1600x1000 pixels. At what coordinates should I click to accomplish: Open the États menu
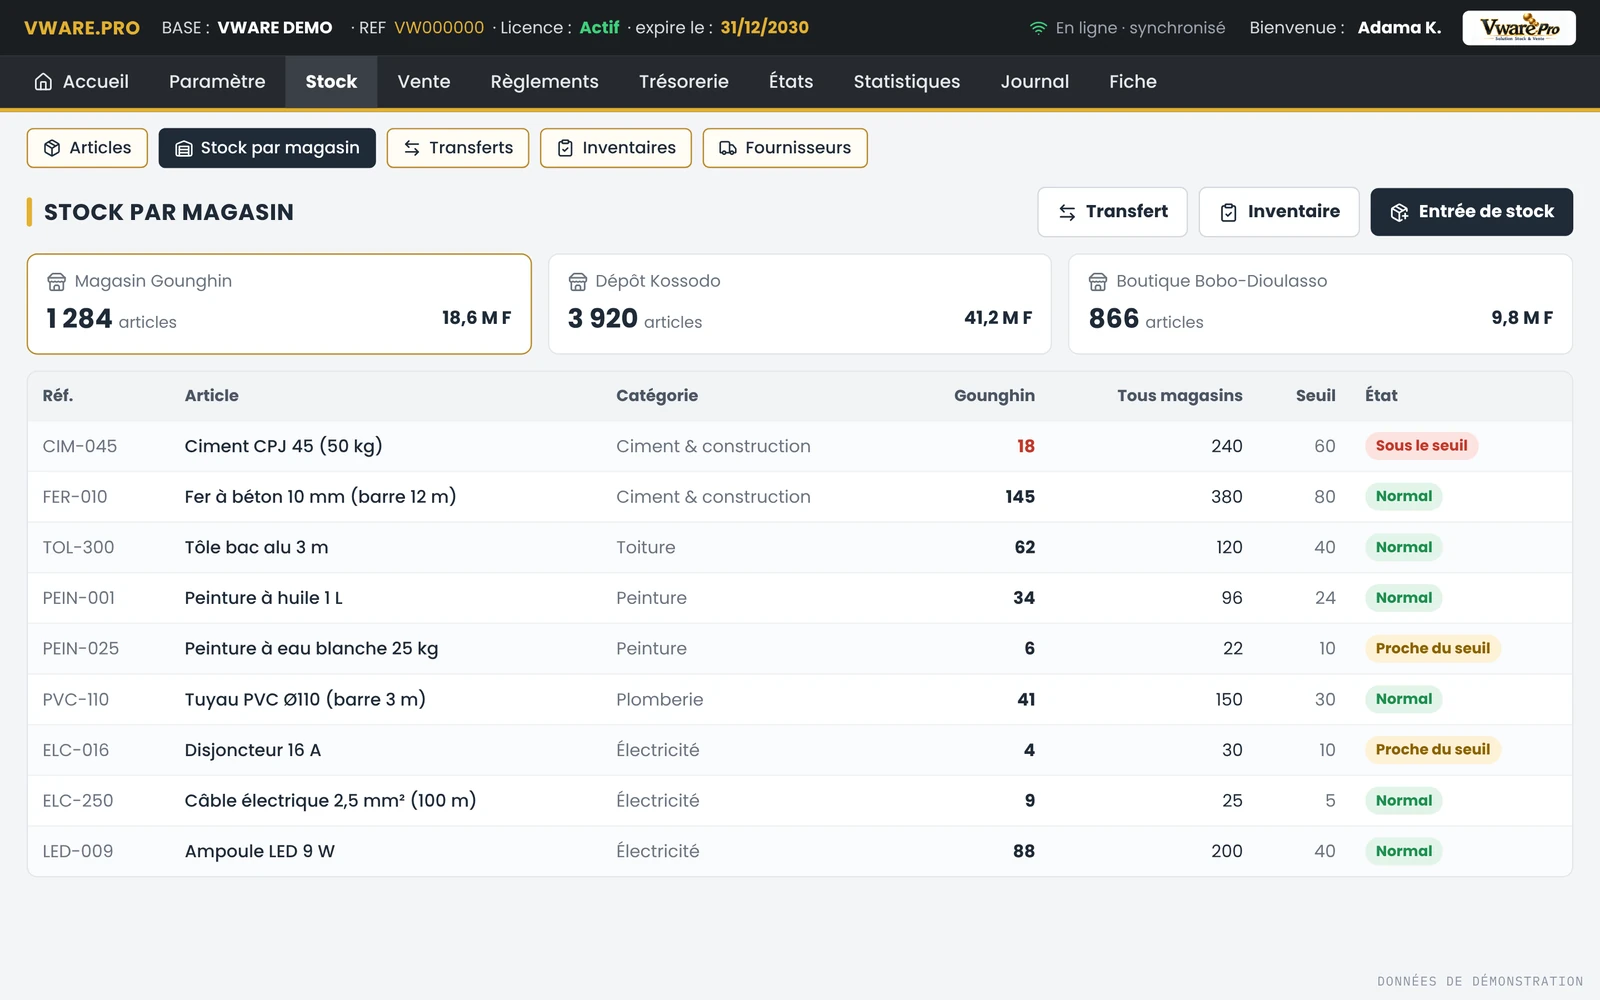(x=791, y=82)
